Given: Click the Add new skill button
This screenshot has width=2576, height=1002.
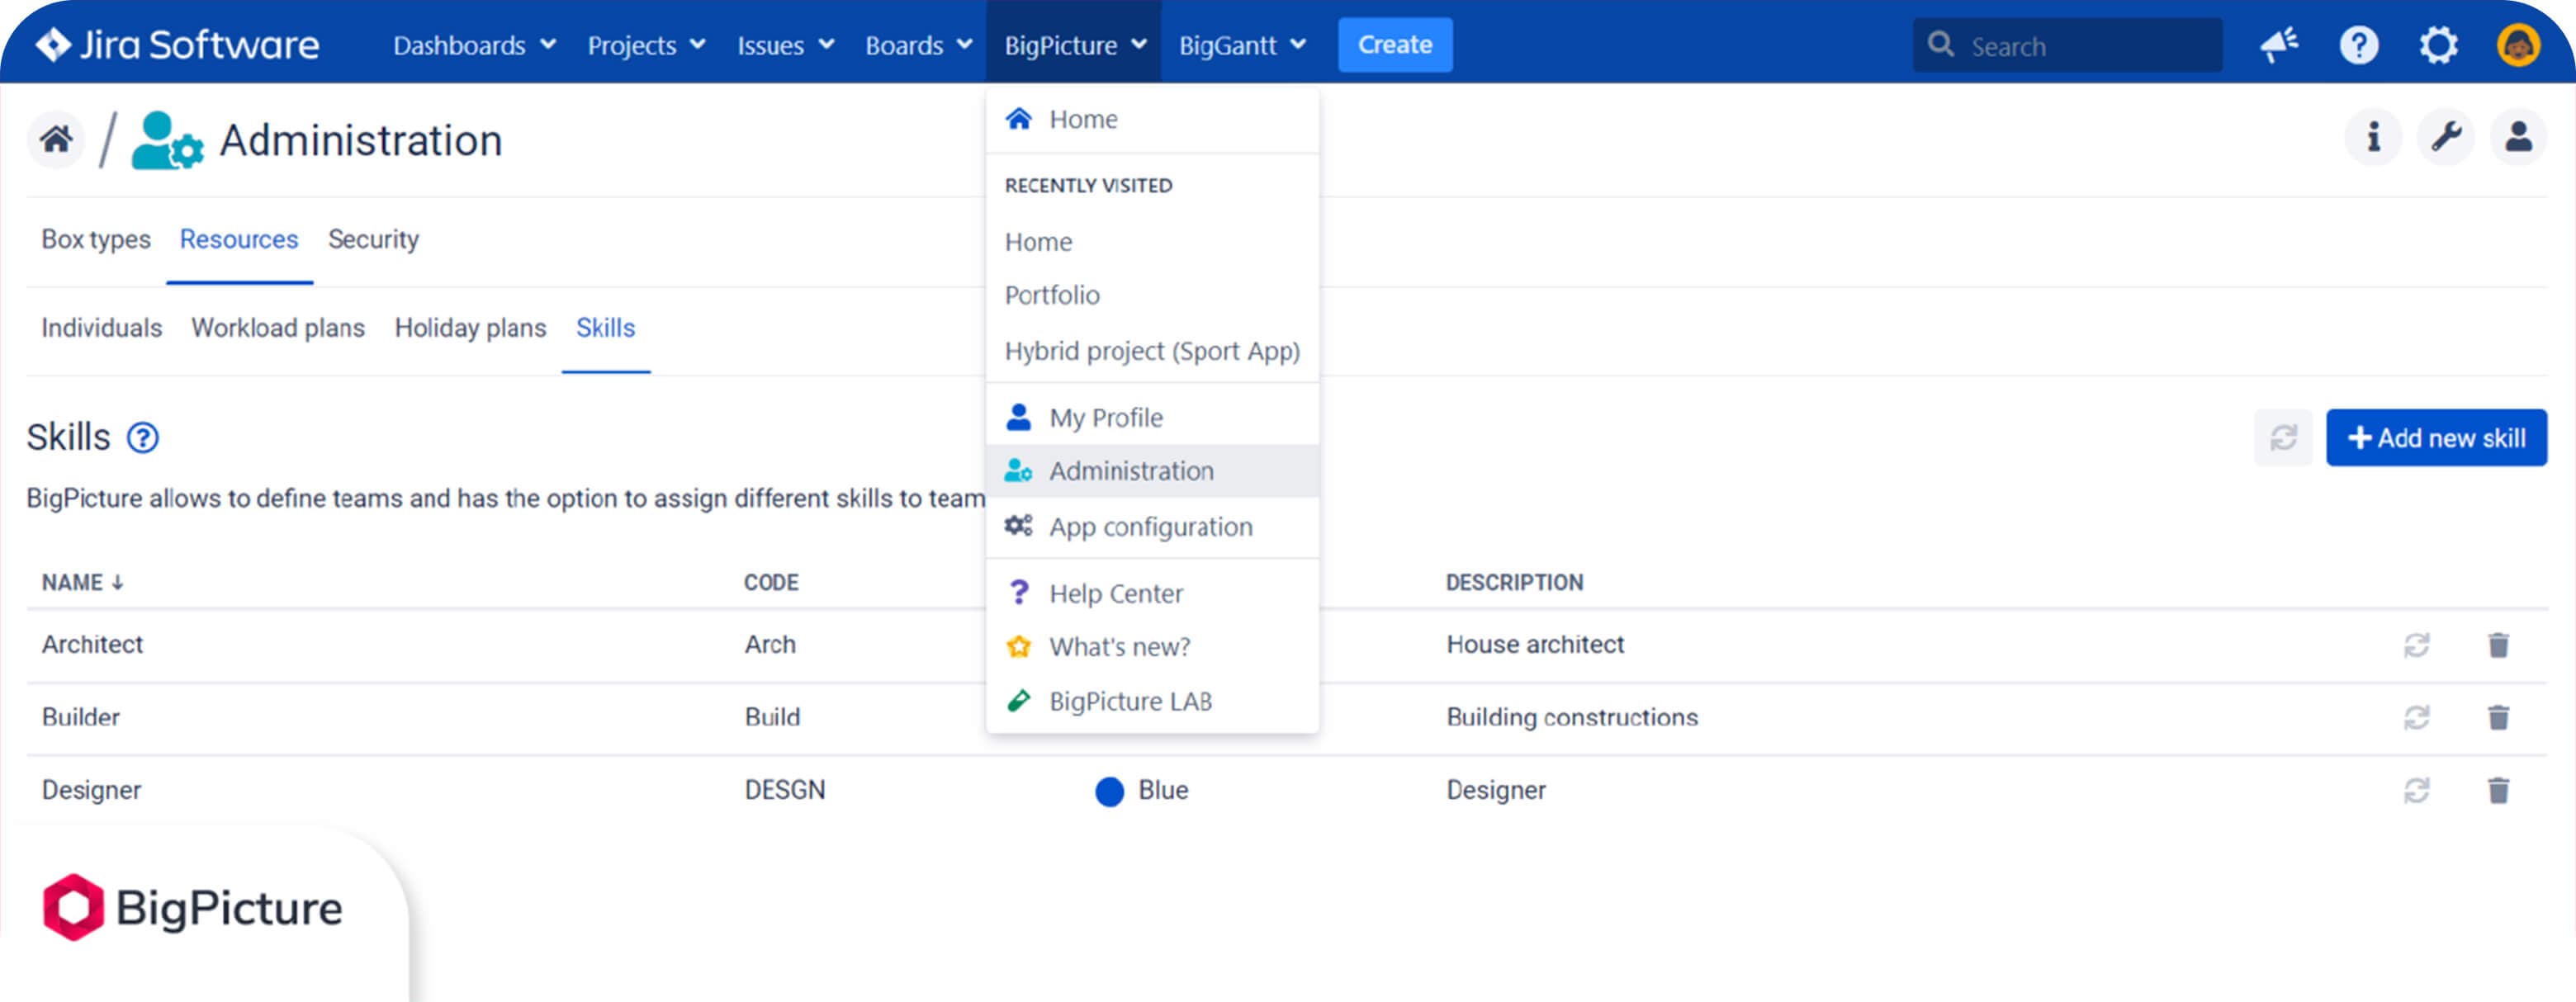Looking at the screenshot, I should coord(2435,437).
